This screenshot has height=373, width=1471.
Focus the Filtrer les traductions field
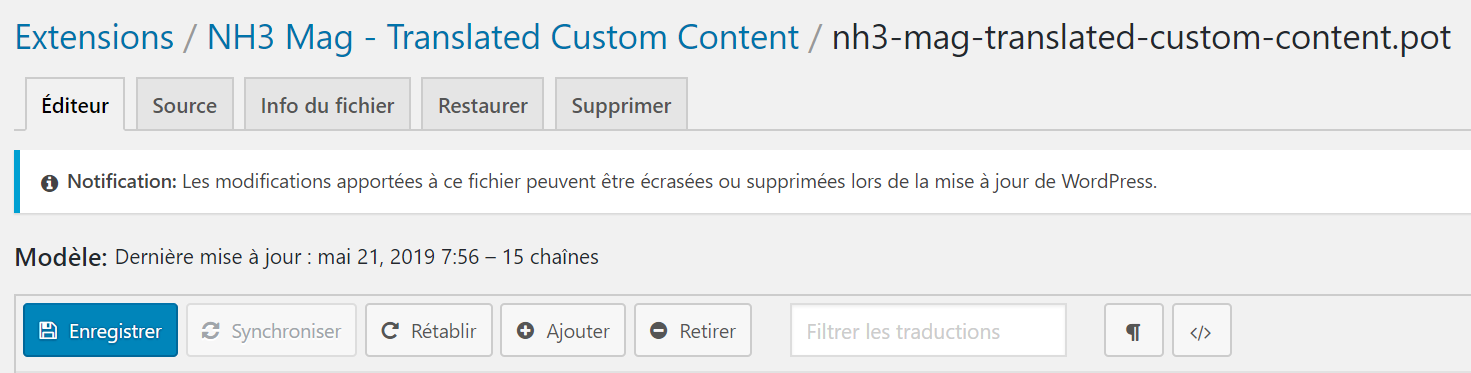(928, 331)
